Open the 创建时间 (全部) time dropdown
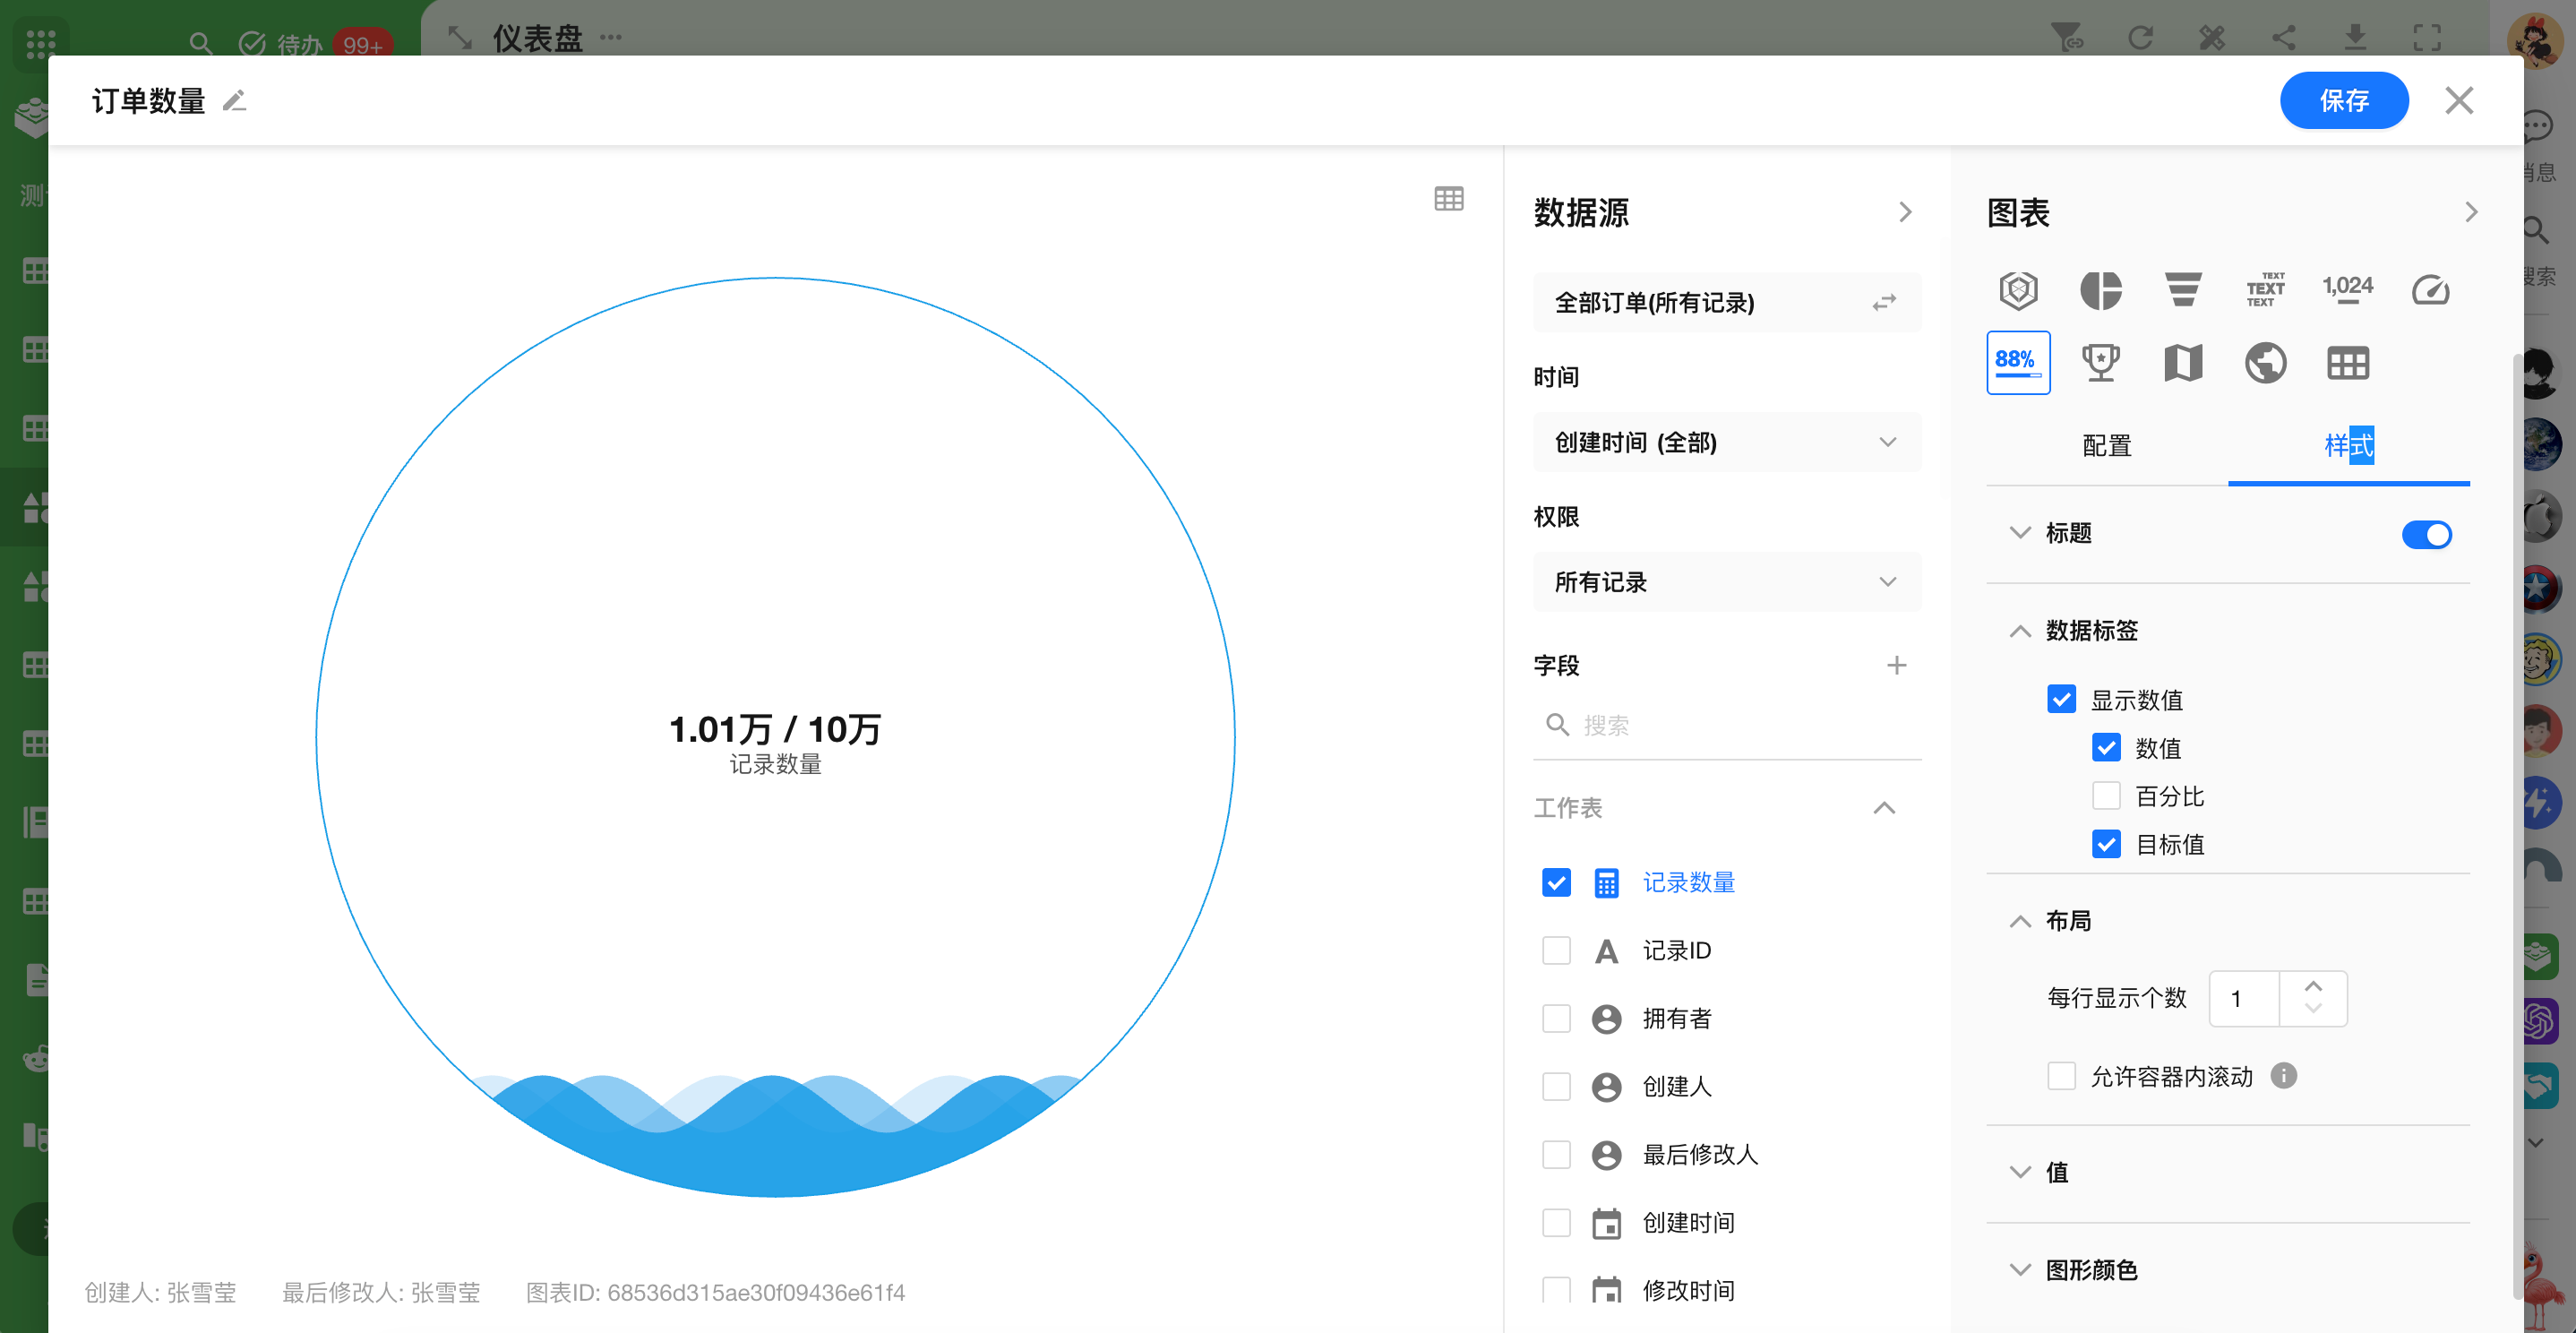The width and height of the screenshot is (2576, 1333). pos(1727,442)
